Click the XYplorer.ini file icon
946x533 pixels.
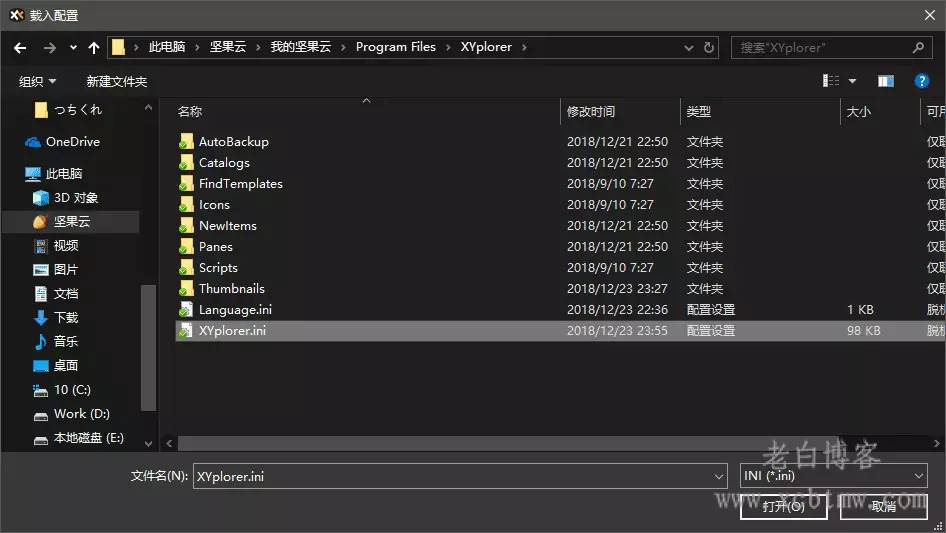click(186, 331)
